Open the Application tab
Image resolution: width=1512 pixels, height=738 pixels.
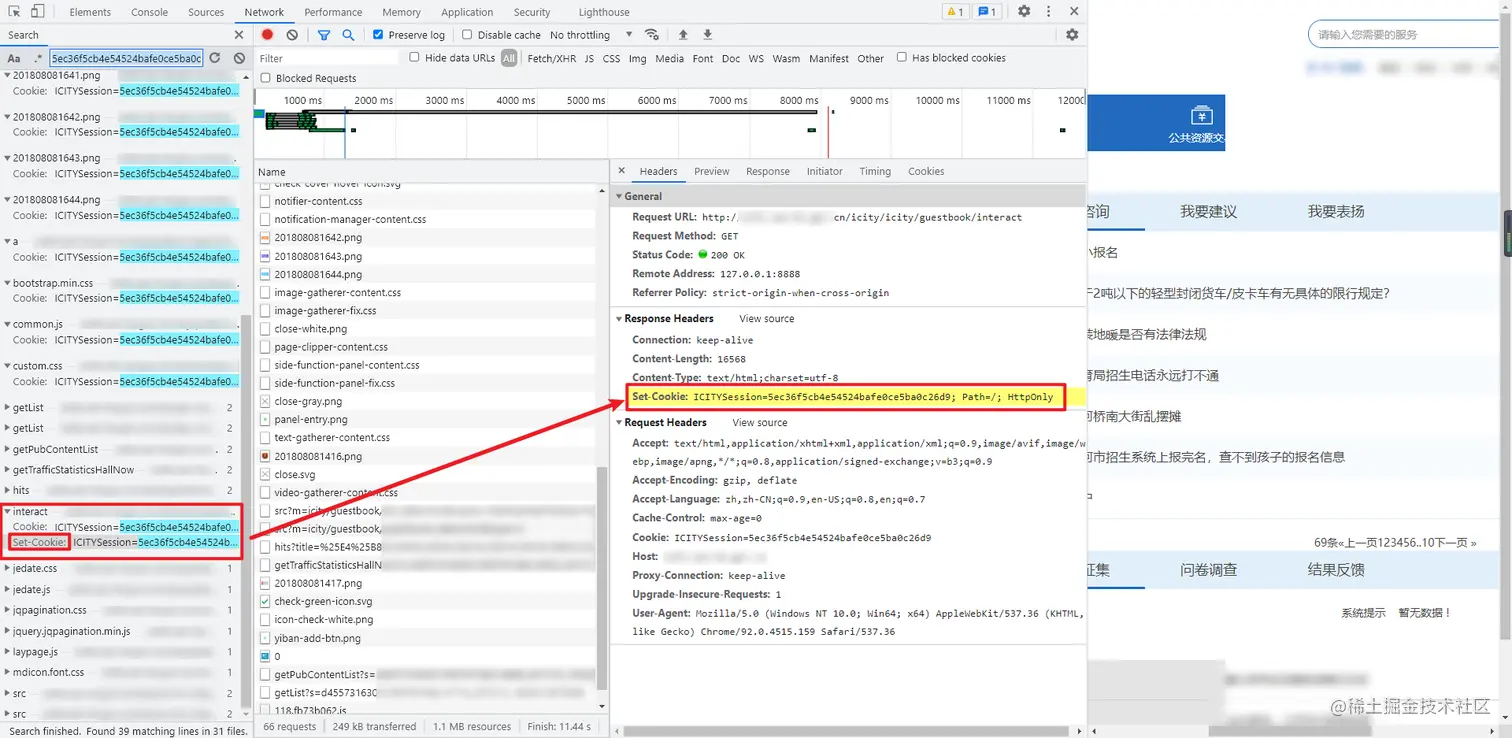tap(467, 12)
